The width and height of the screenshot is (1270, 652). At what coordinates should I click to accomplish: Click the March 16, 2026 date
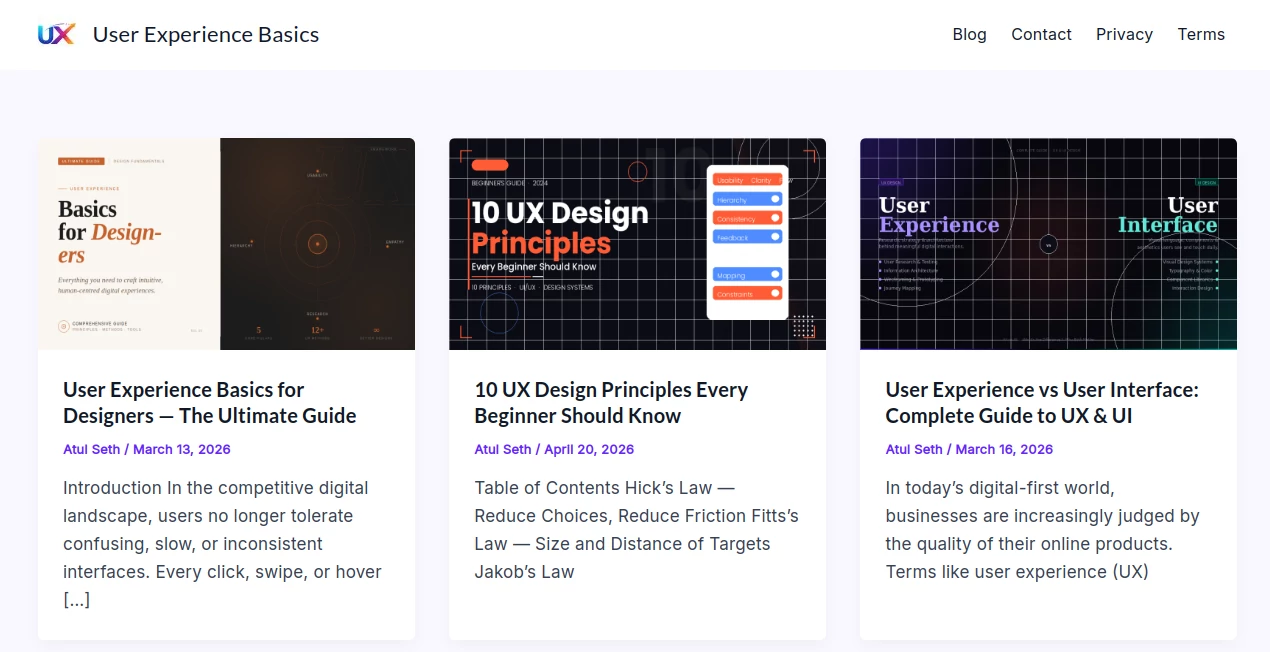click(1004, 449)
